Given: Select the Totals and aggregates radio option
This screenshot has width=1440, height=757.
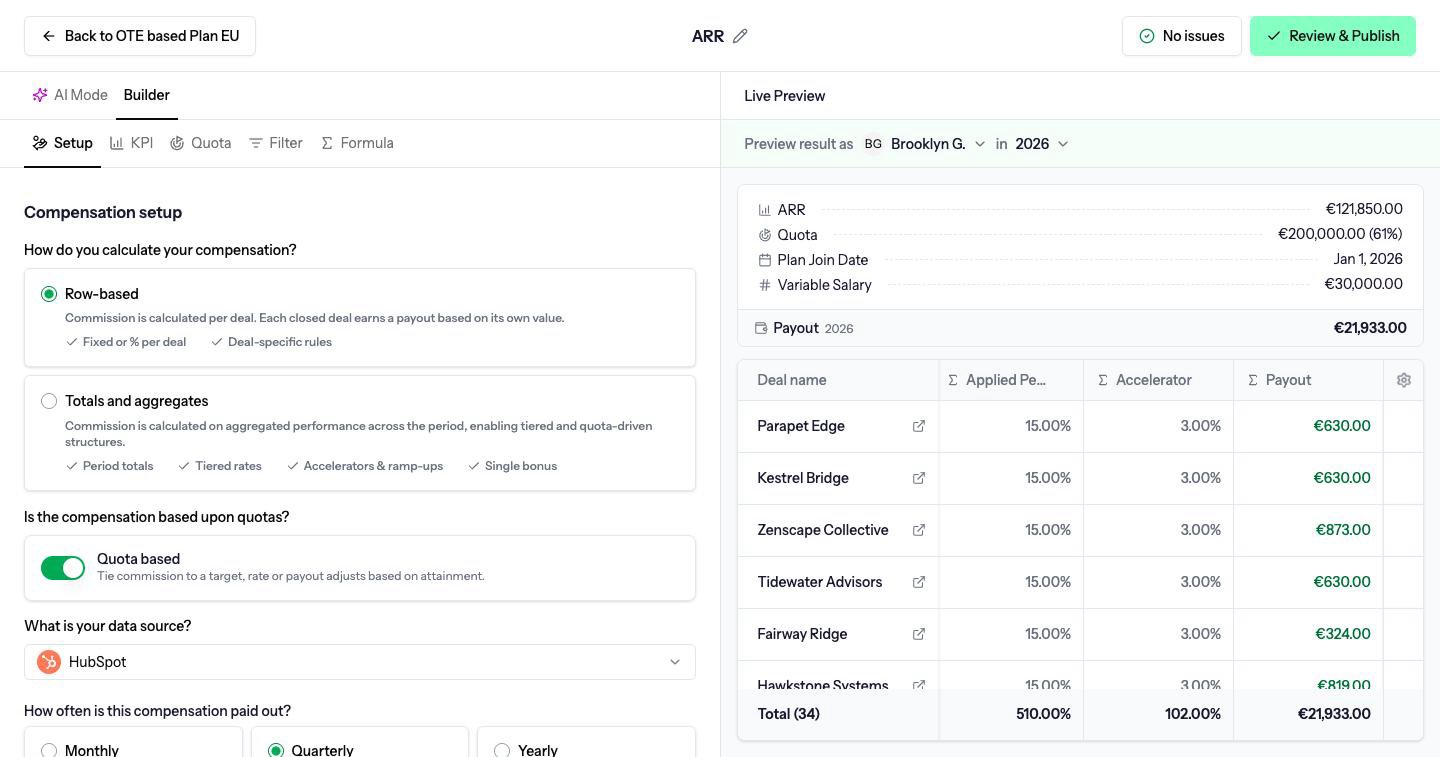Looking at the screenshot, I should point(49,401).
